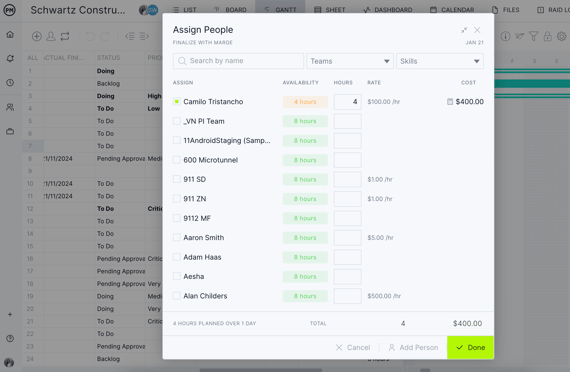Check the 911 ZN checkbox
The height and width of the screenshot is (372, 570).
click(177, 199)
